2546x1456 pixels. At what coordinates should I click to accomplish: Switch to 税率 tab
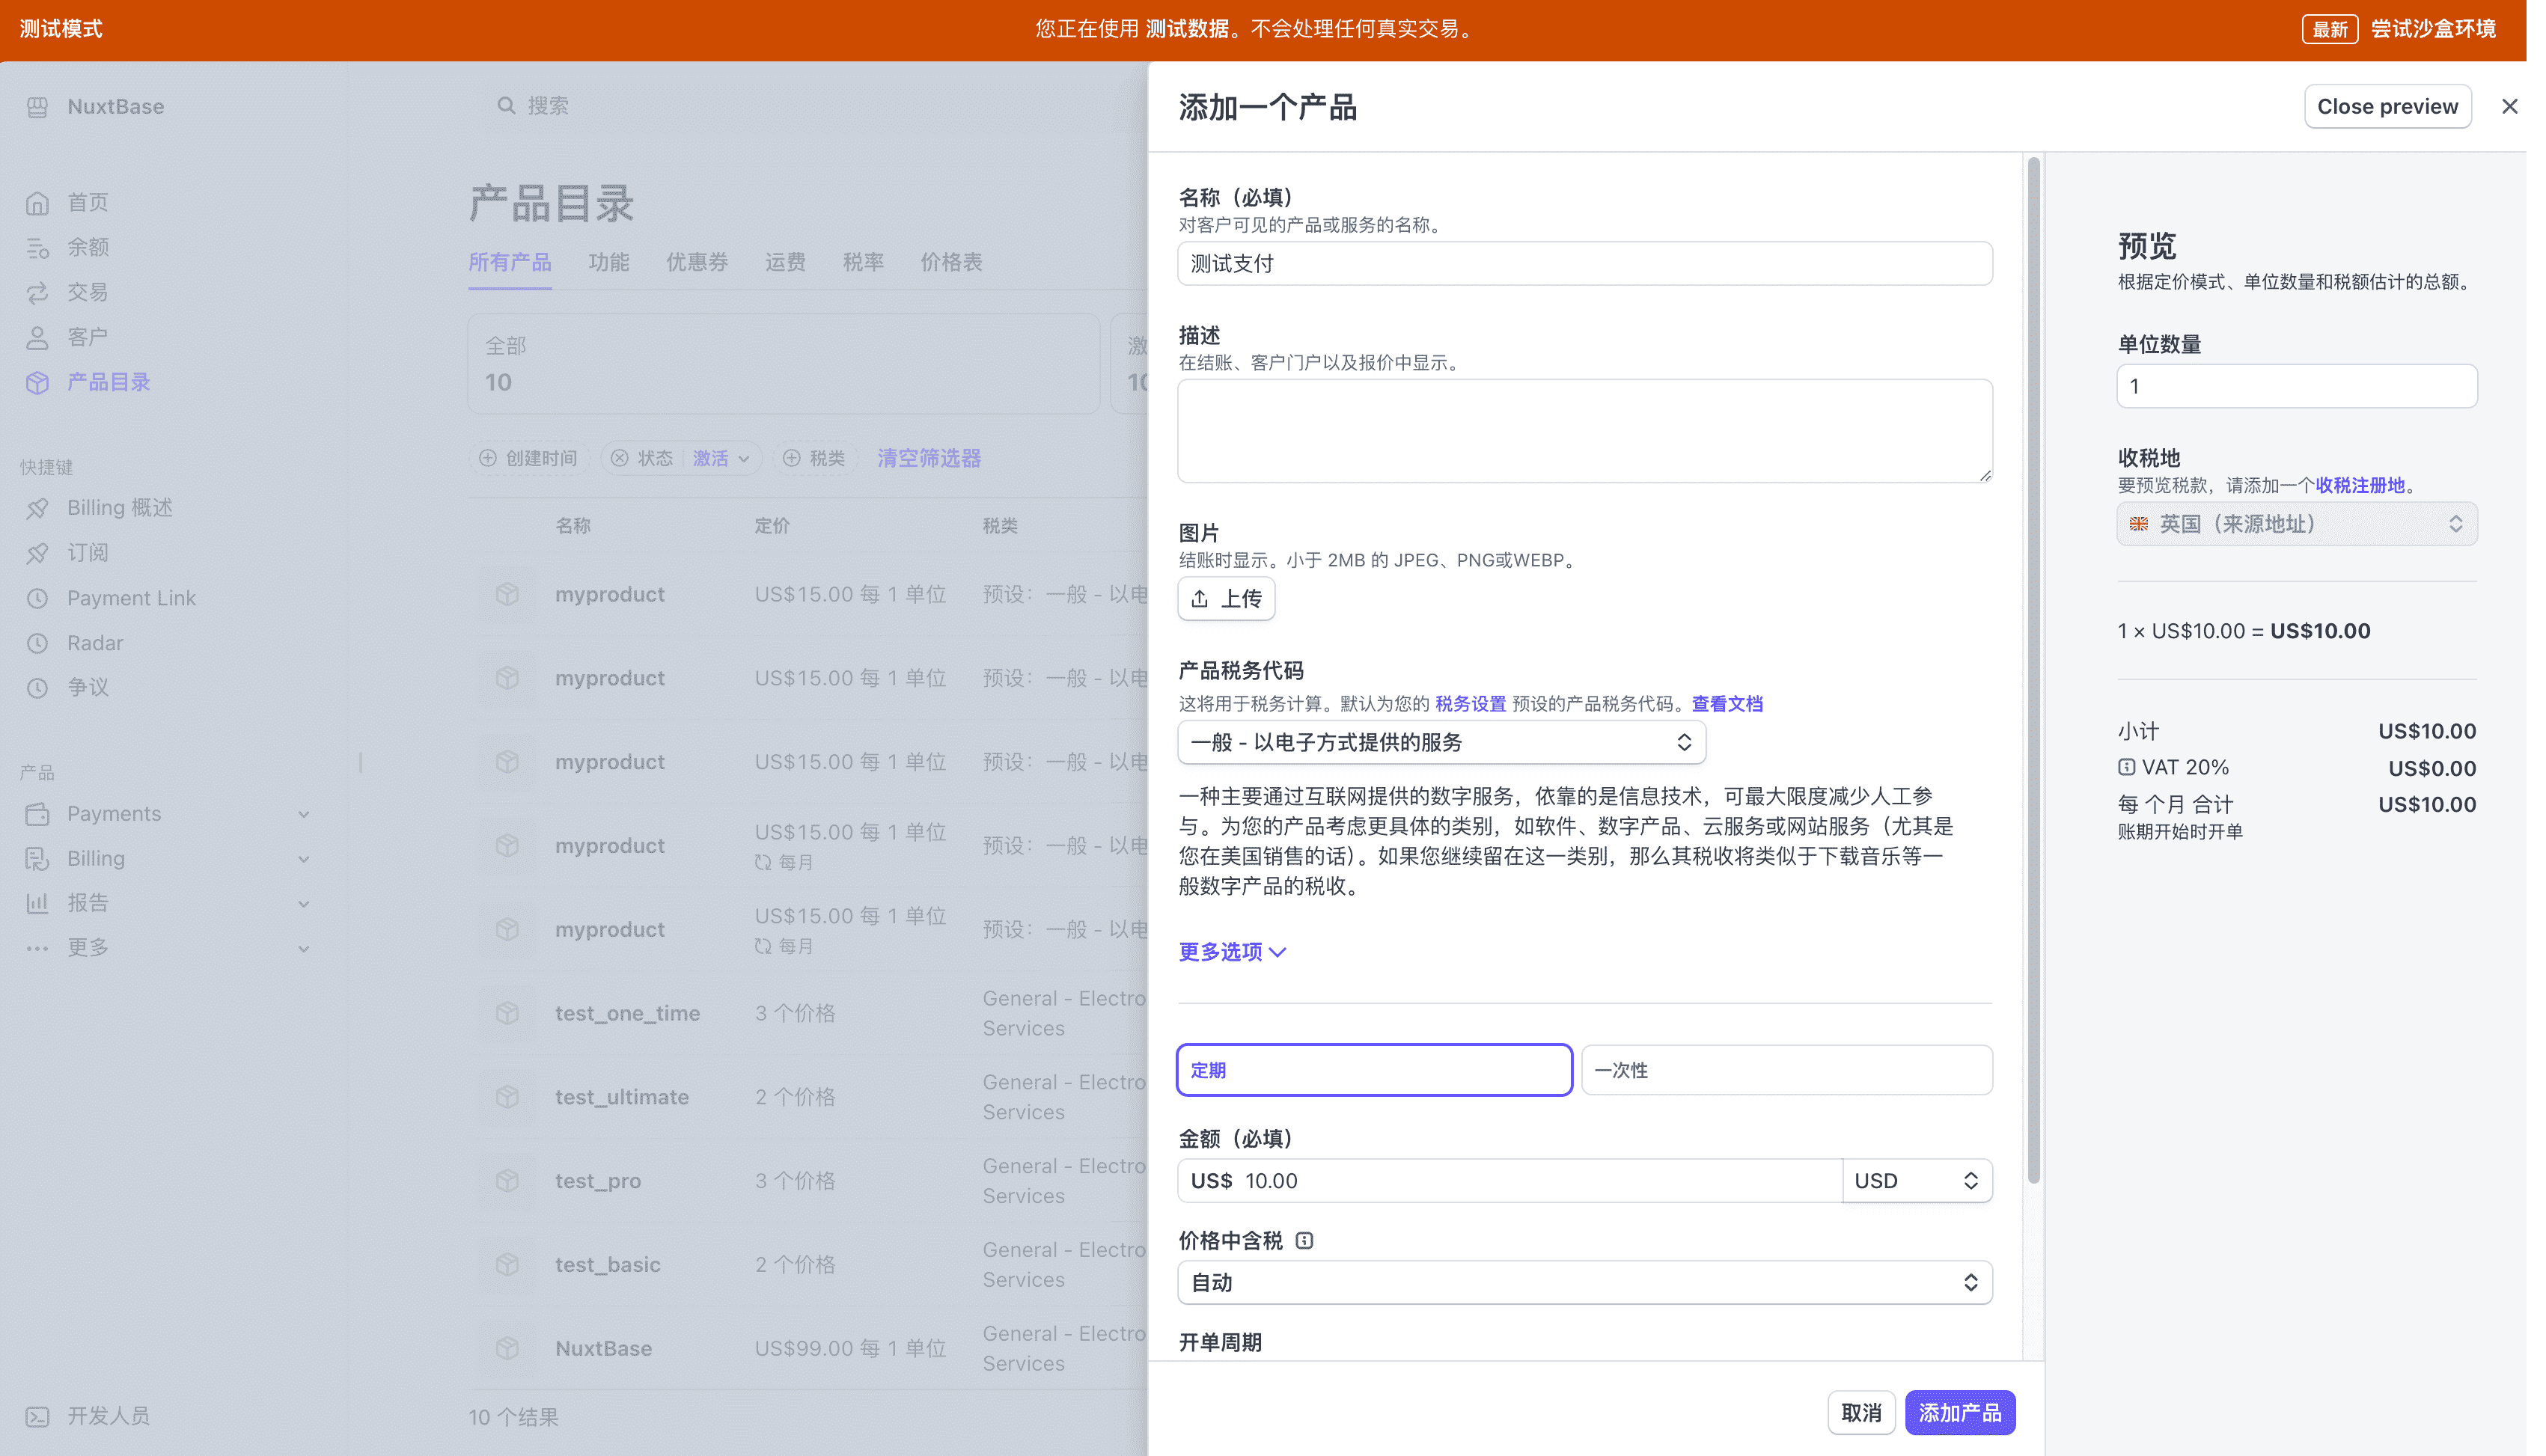863,262
